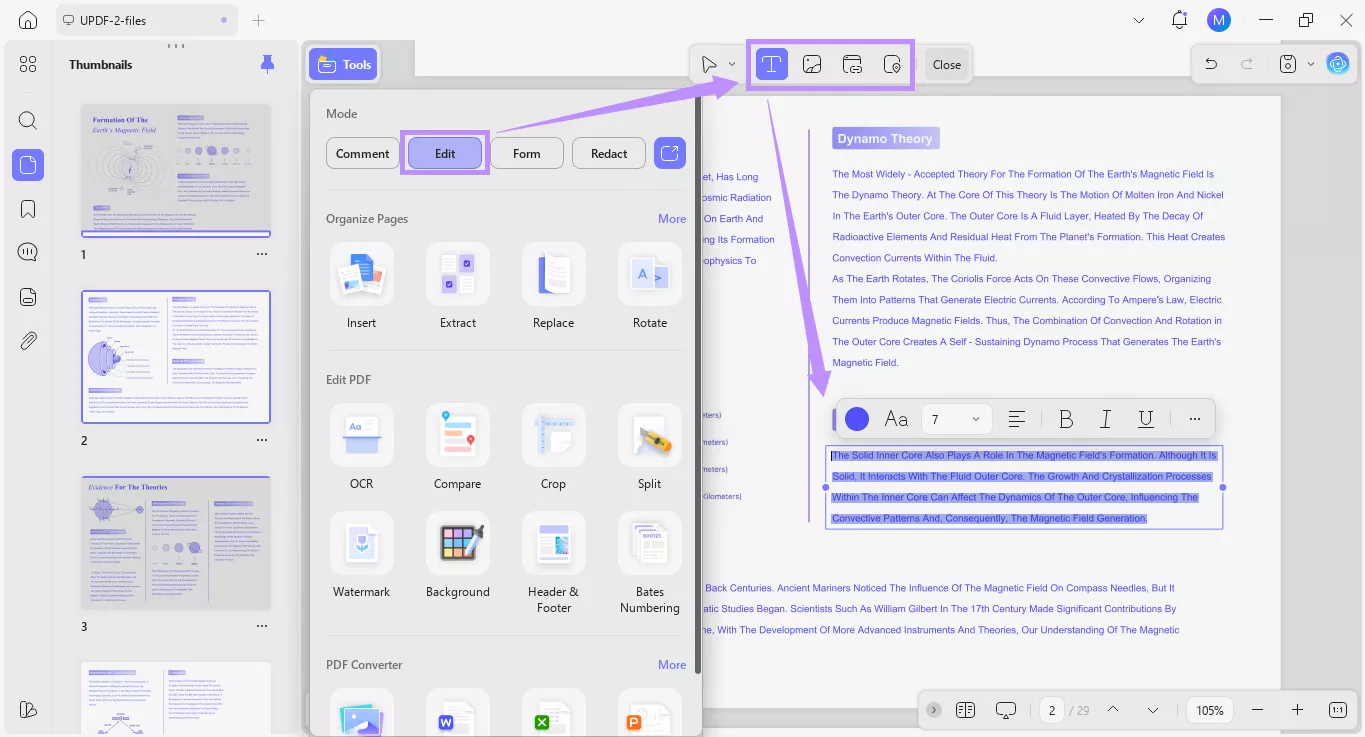Toggle underline on the selected text
This screenshot has height=737, width=1365.
[x=1145, y=418]
